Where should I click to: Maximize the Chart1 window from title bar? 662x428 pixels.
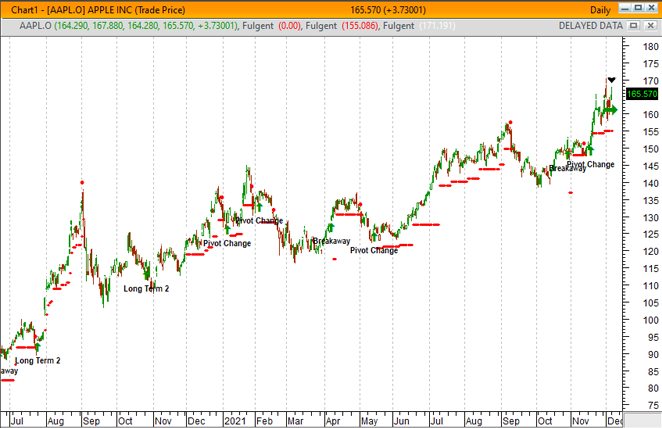pos(638,8)
